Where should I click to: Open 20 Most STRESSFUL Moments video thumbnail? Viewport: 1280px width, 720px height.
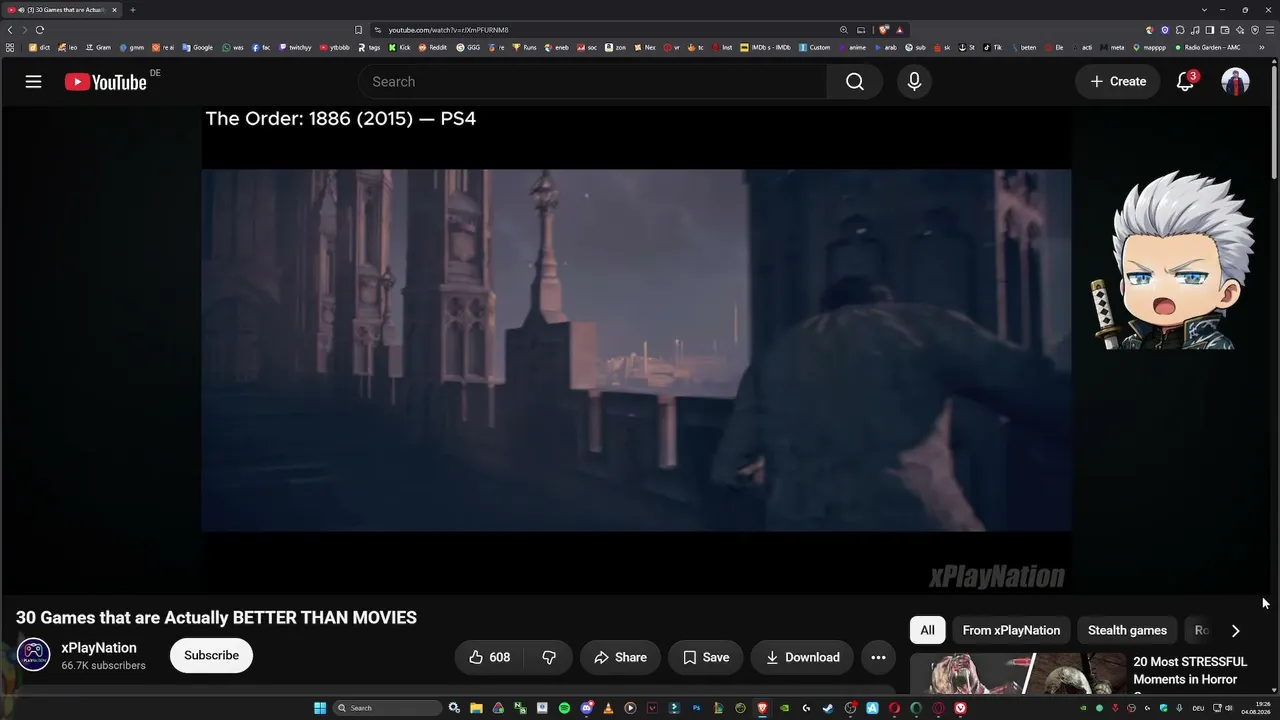[x=1018, y=674]
